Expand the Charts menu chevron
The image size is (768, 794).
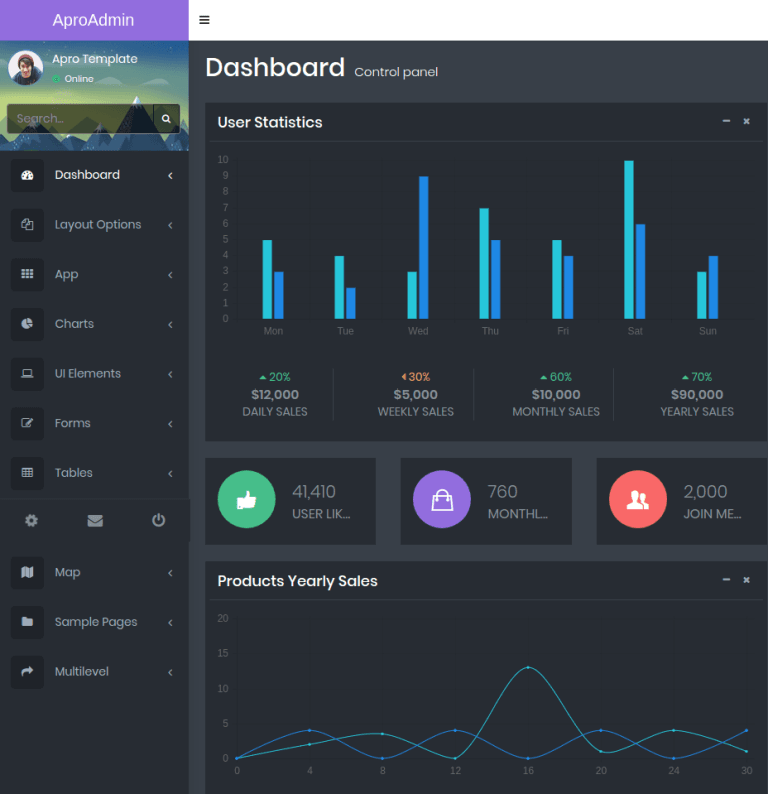coord(171,325)
